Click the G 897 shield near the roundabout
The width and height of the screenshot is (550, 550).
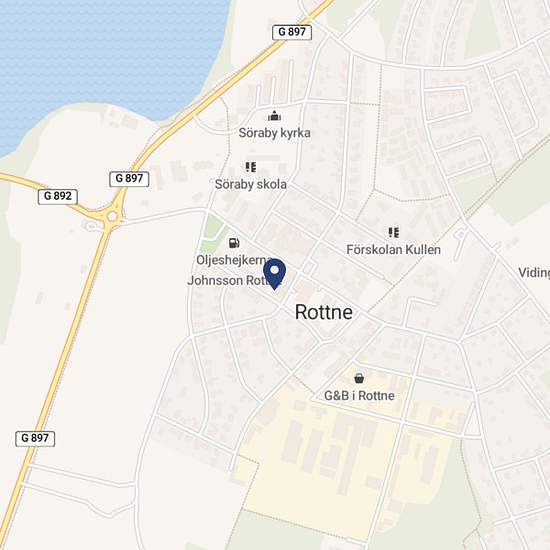pyautogui.click(x=129, y=179)
